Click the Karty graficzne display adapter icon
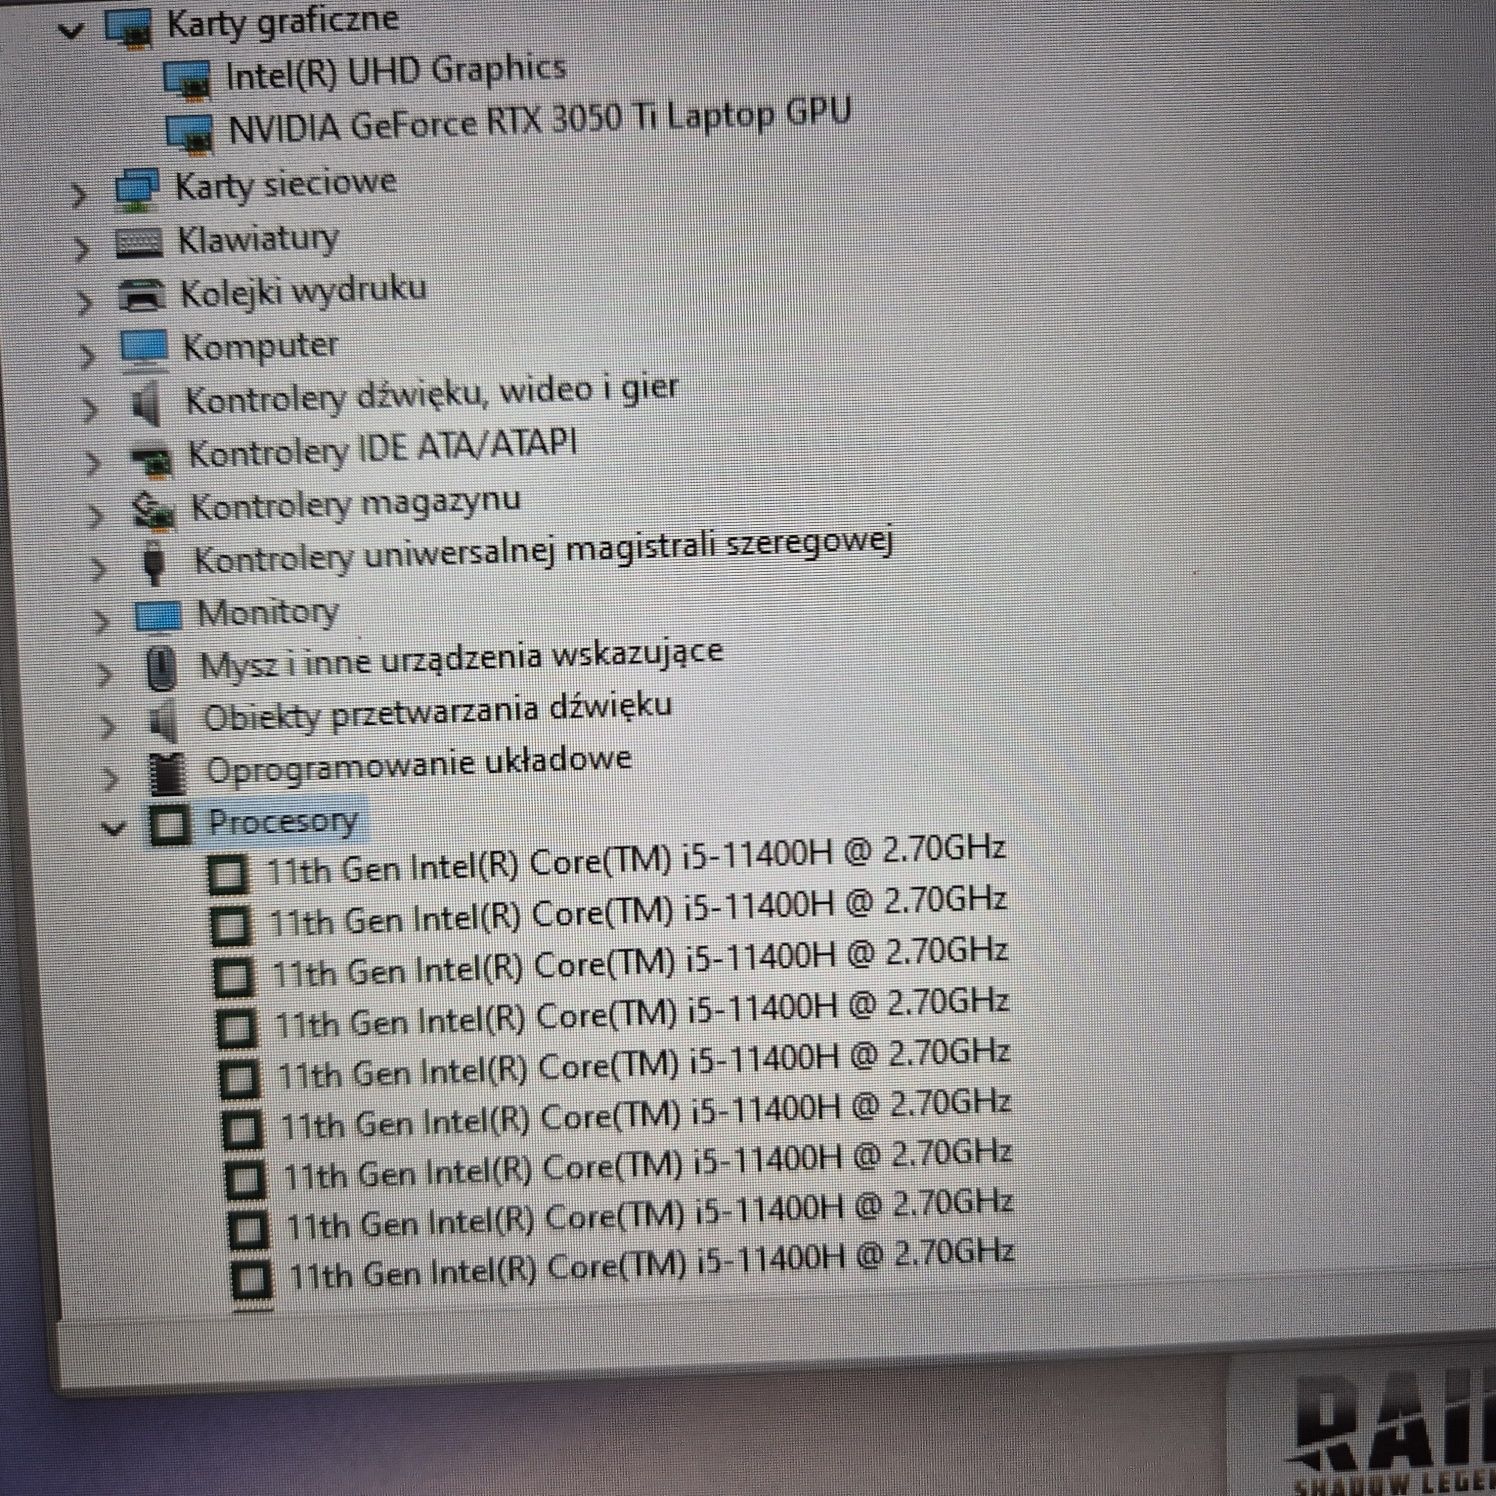The image size is (1496, 1496). [130, 27]
